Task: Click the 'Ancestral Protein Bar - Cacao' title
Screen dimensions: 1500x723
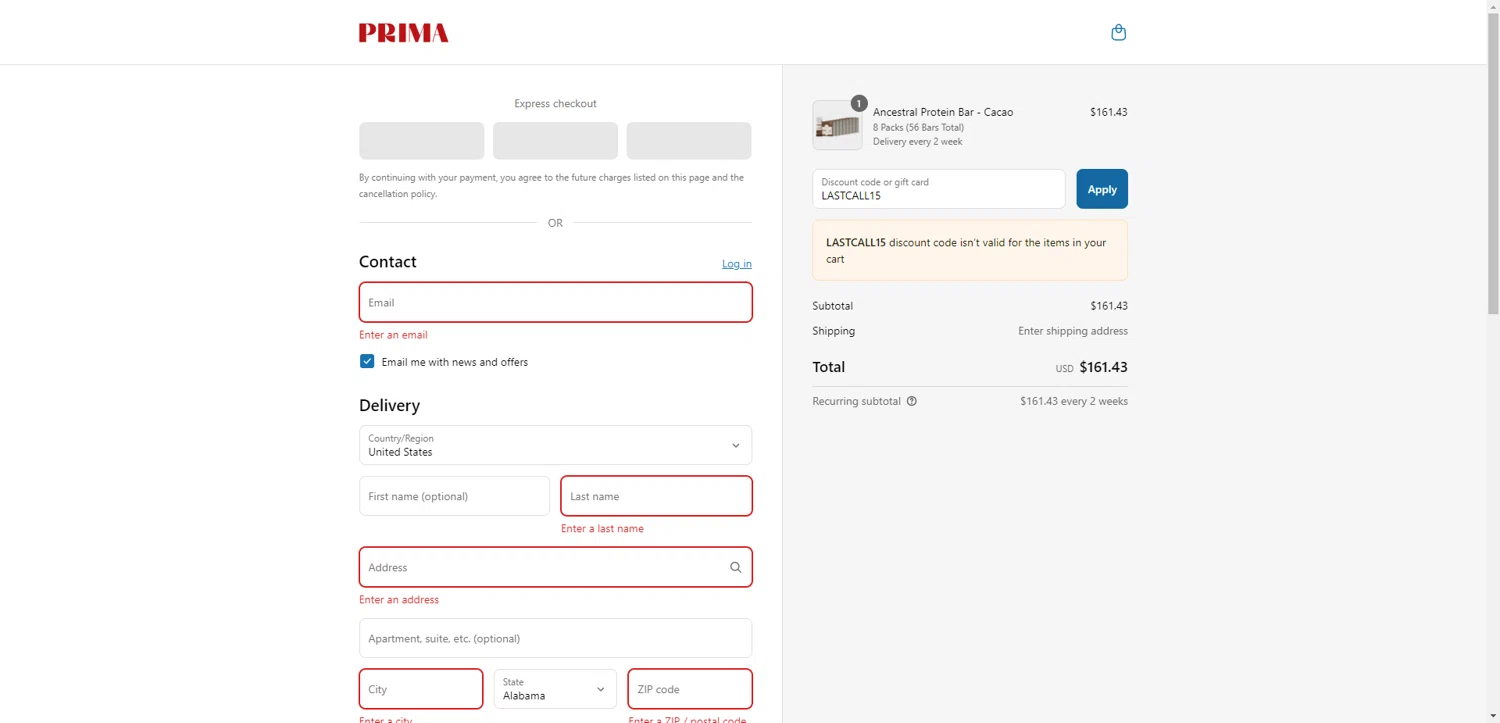Action: [943, 112]
